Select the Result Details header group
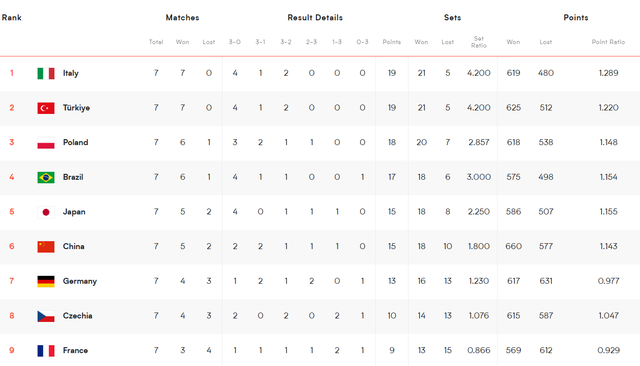Screen dimensions: 640x366 click(315, 18)
